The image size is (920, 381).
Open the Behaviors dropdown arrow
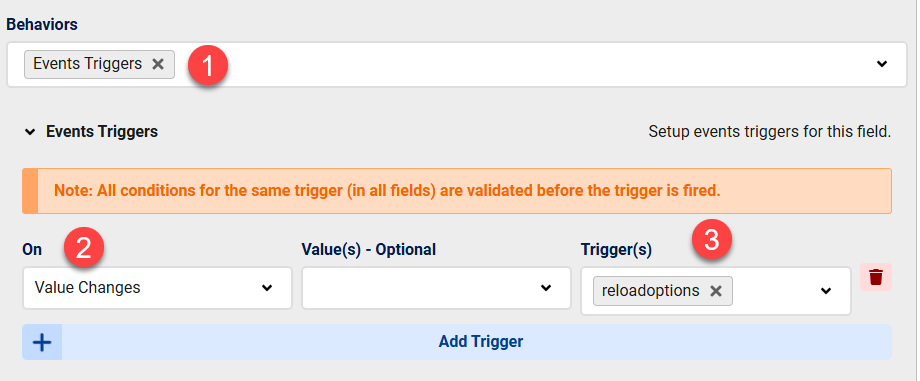pyautogui.click(x=882, y=64)
